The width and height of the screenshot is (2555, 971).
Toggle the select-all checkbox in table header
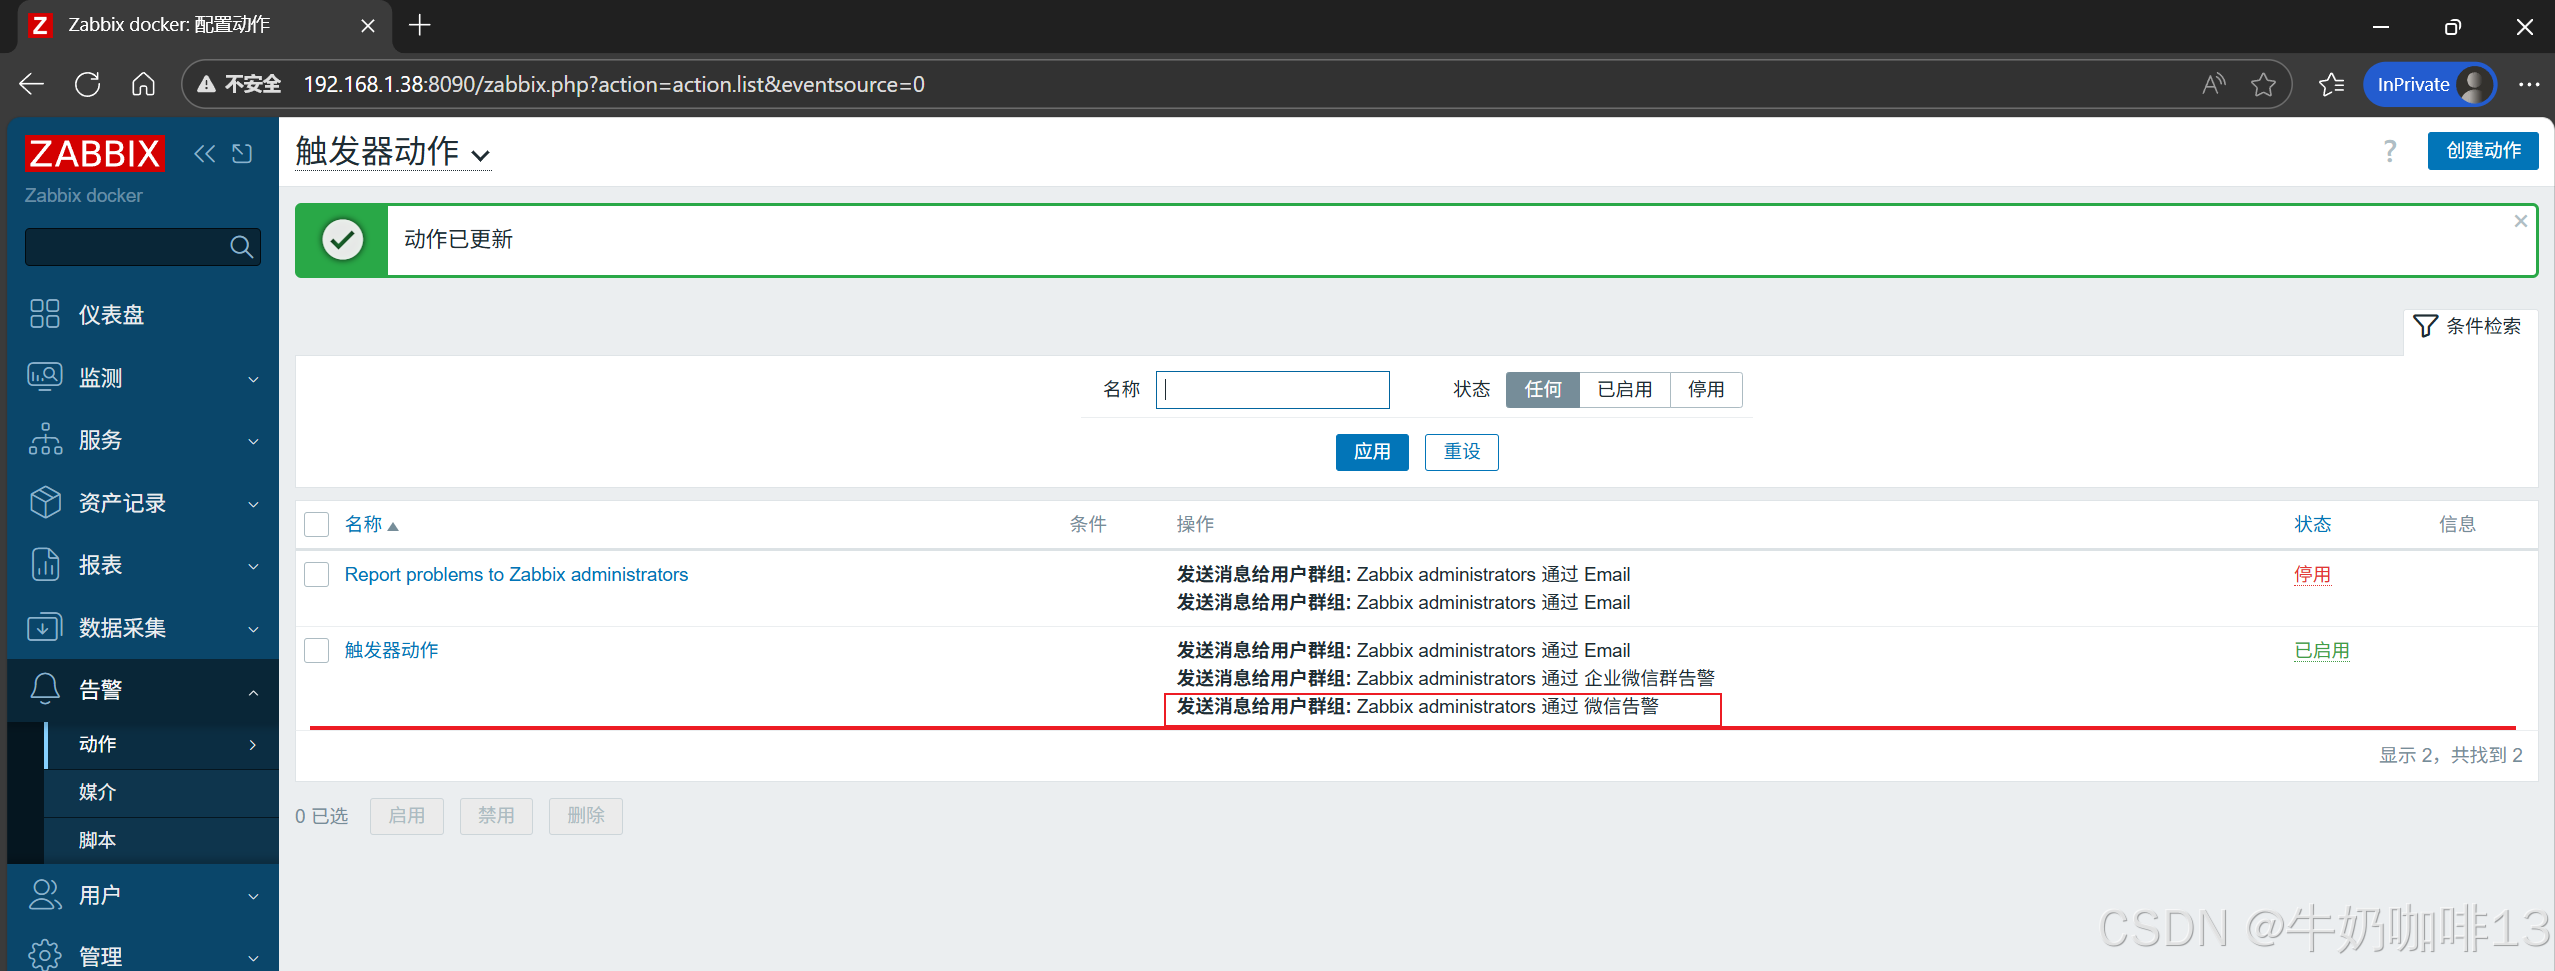coord(316,524)
